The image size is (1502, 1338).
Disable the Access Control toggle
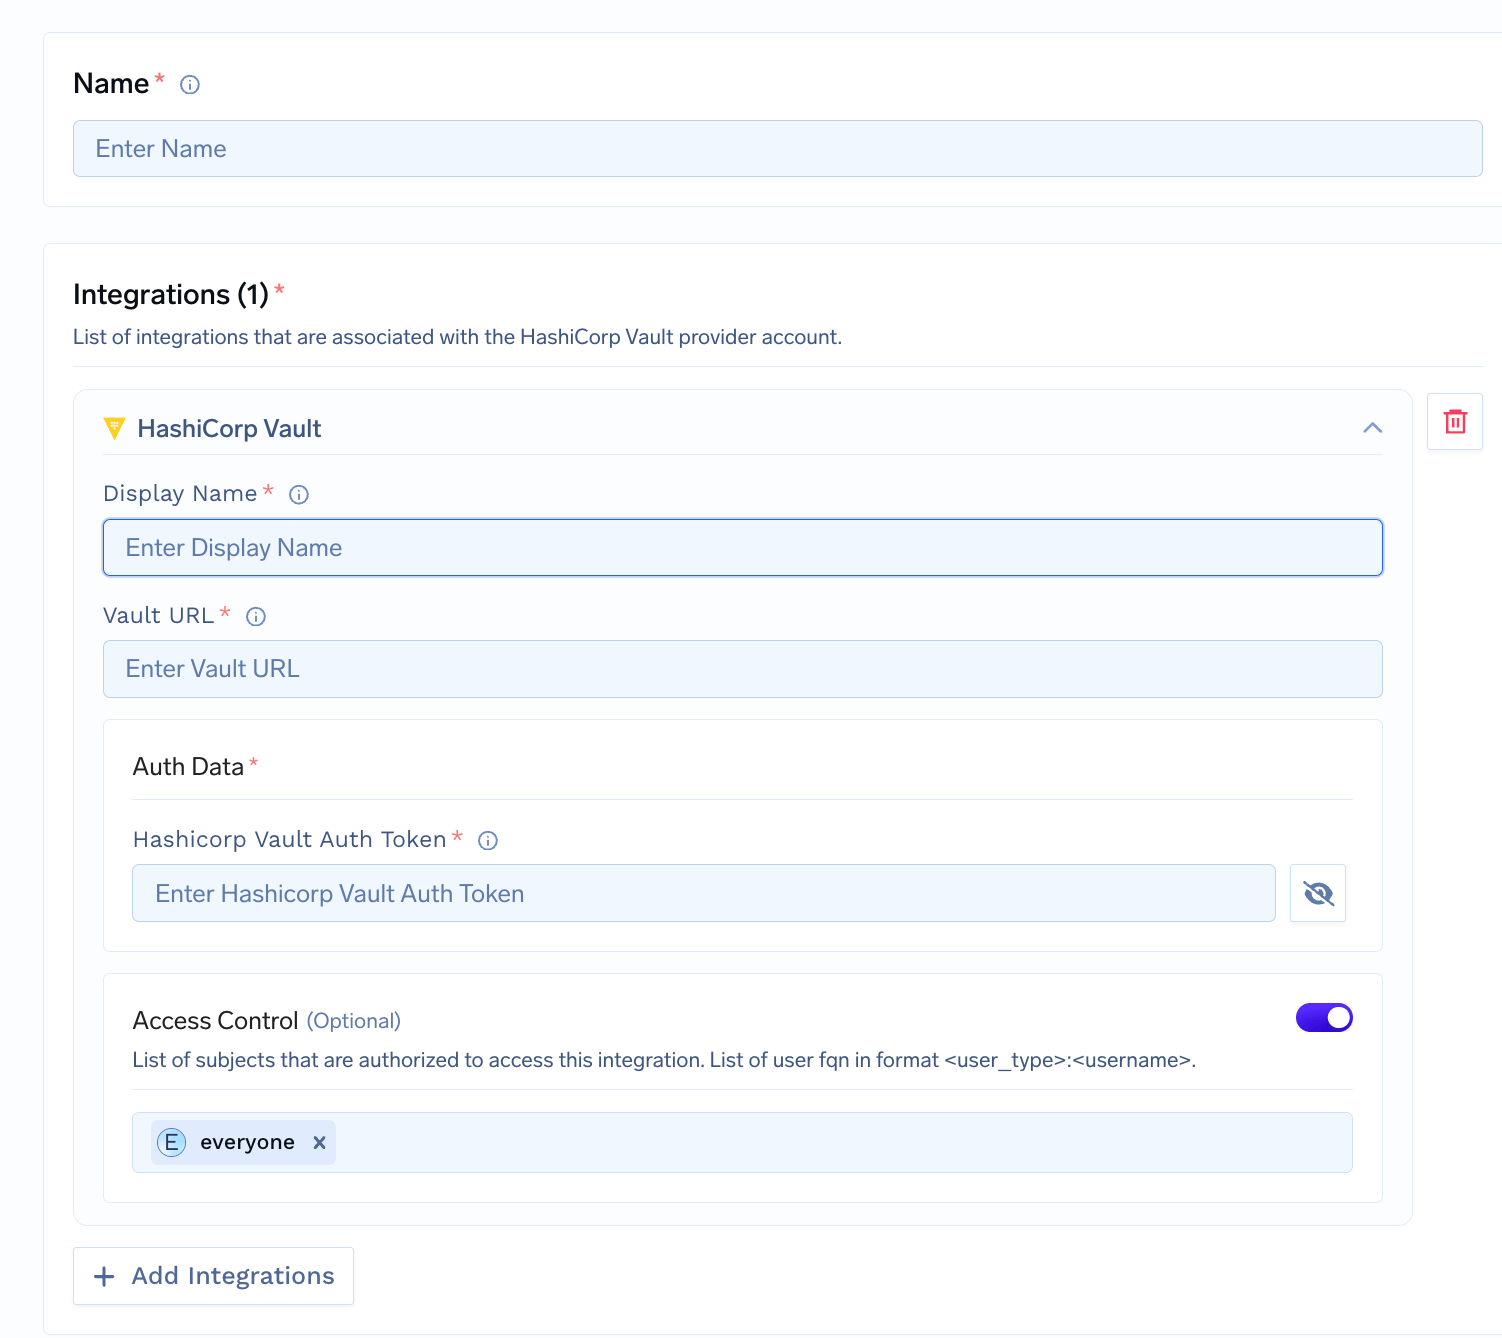(1324, 1018)
